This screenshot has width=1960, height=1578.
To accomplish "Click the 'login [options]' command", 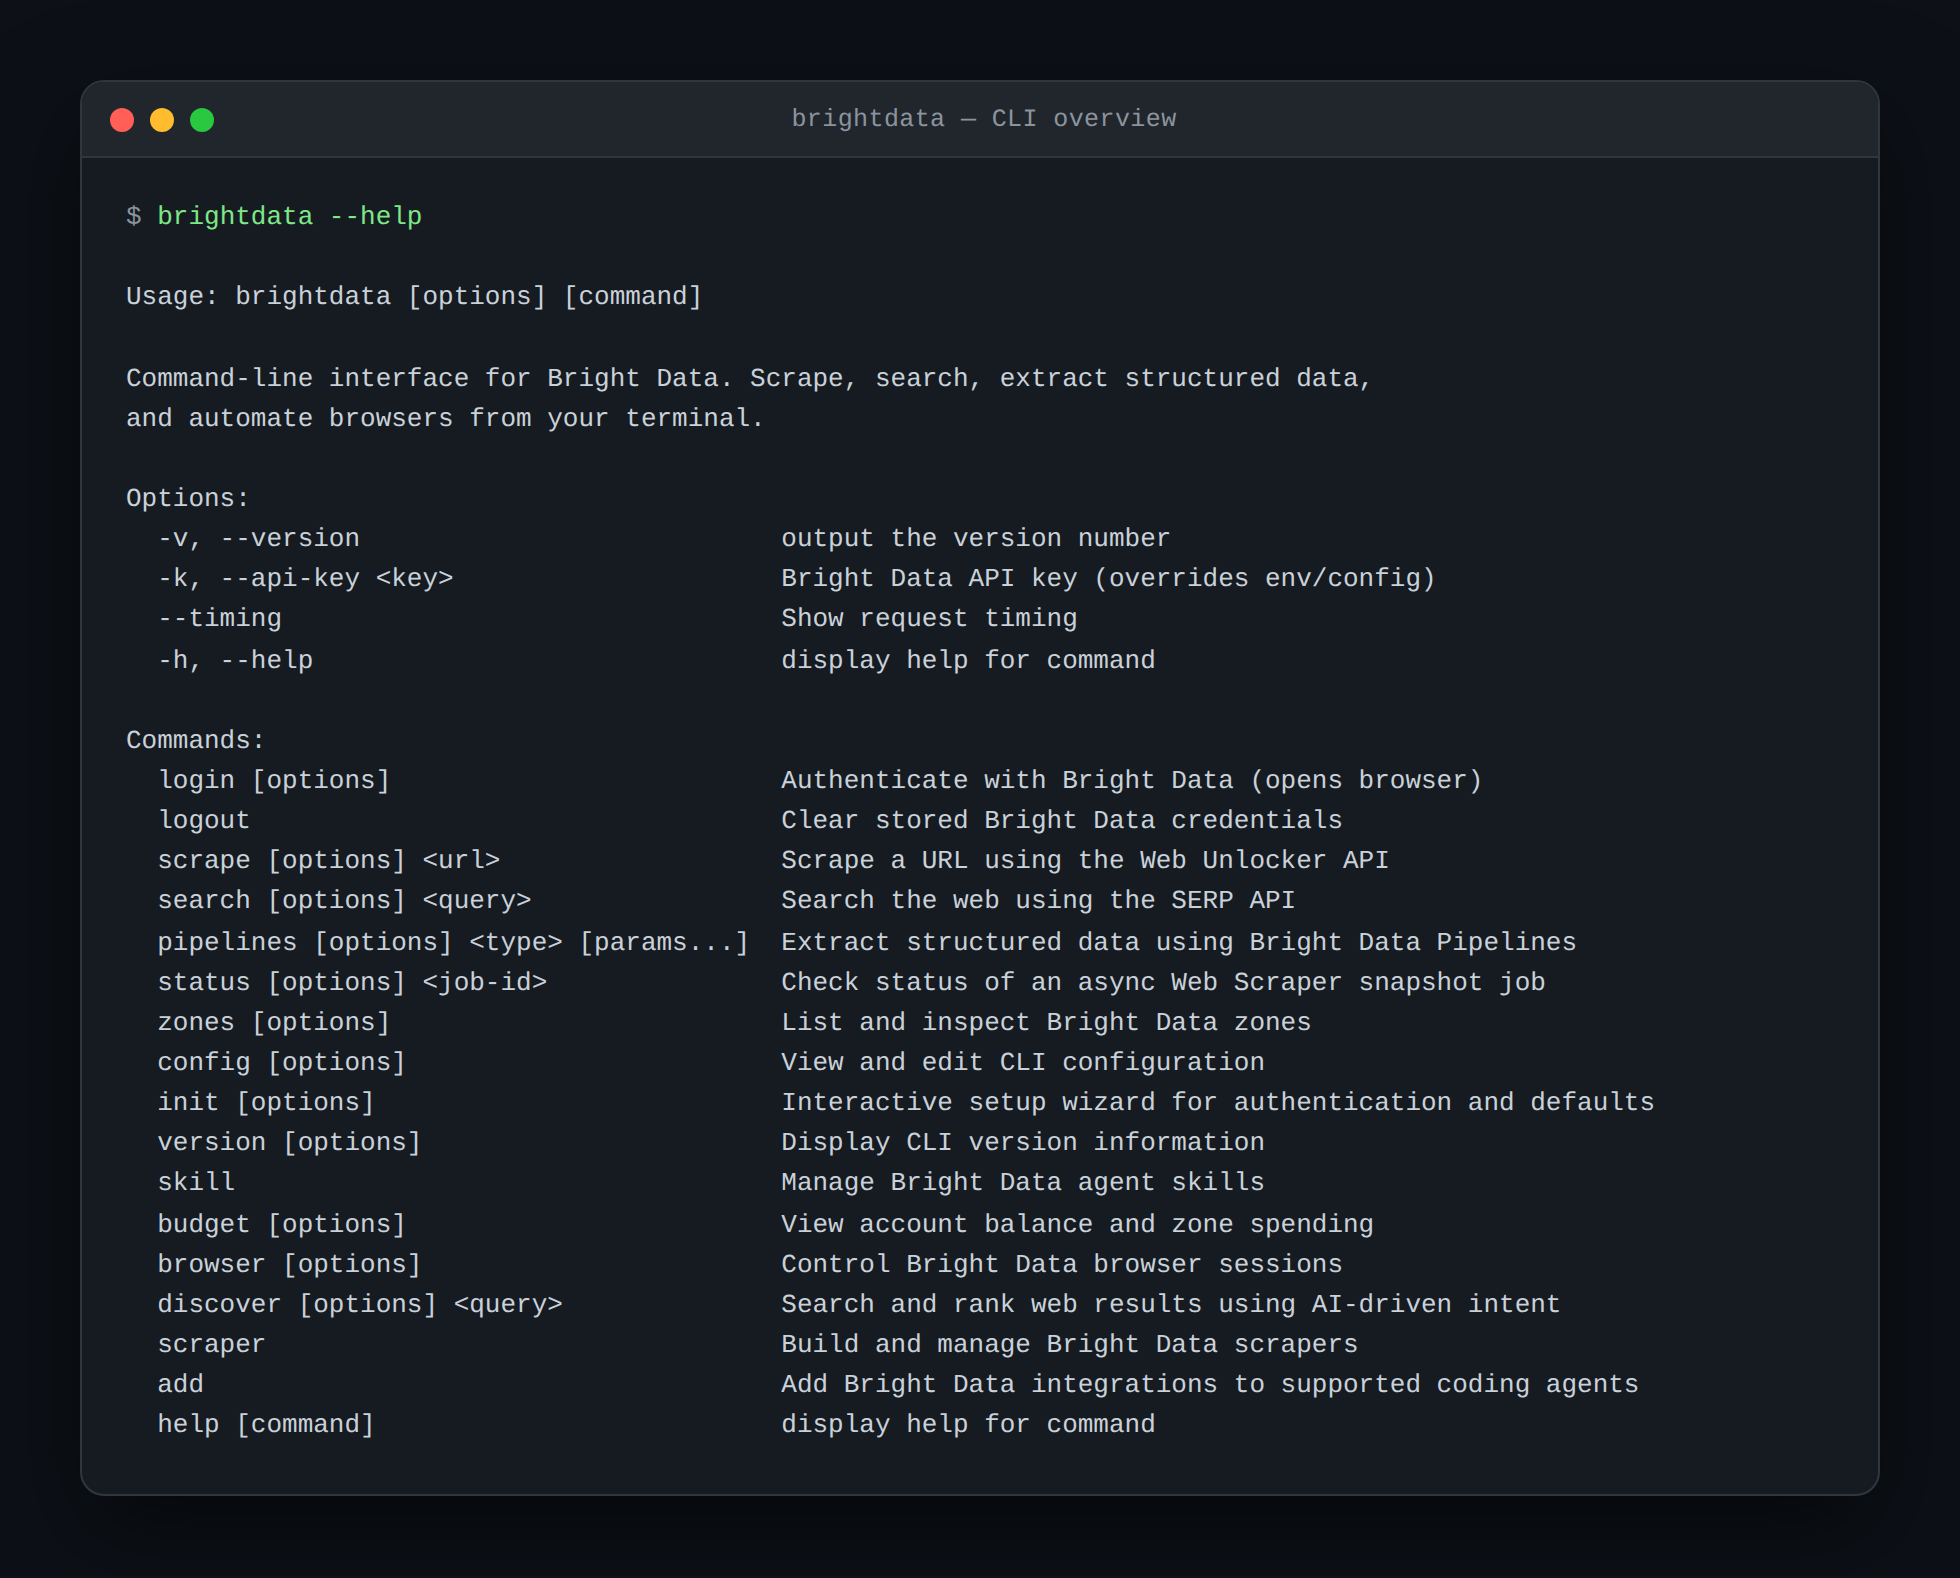I will coord(274,780).
